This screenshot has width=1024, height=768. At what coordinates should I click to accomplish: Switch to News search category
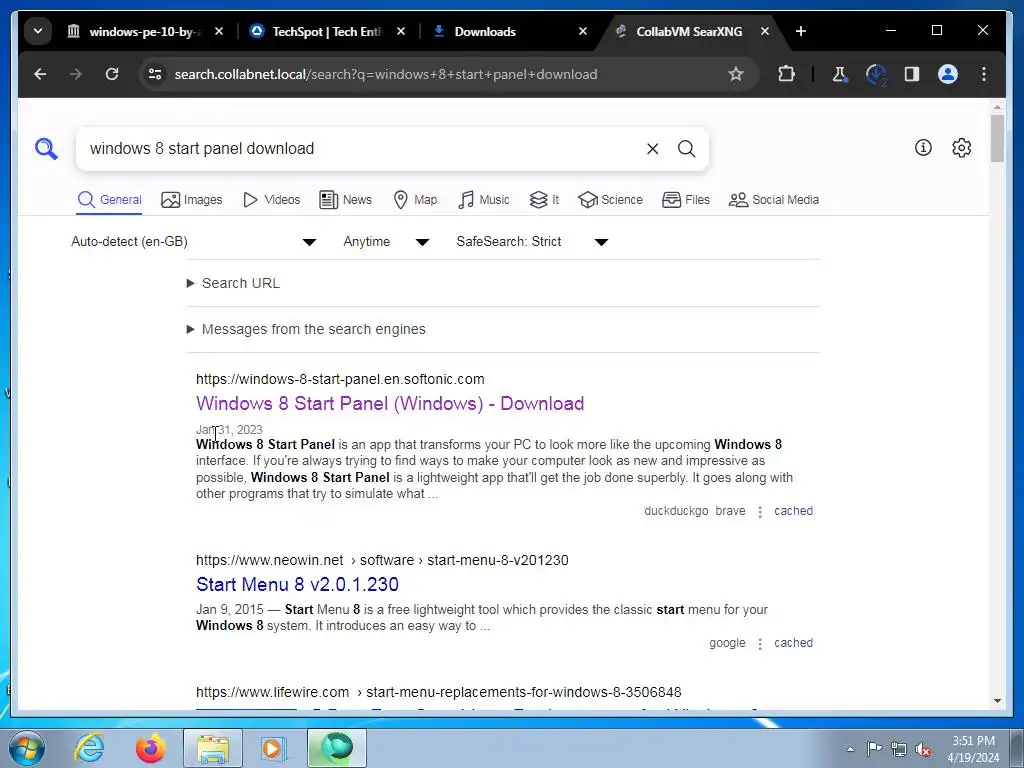click(x=345, y=200)
